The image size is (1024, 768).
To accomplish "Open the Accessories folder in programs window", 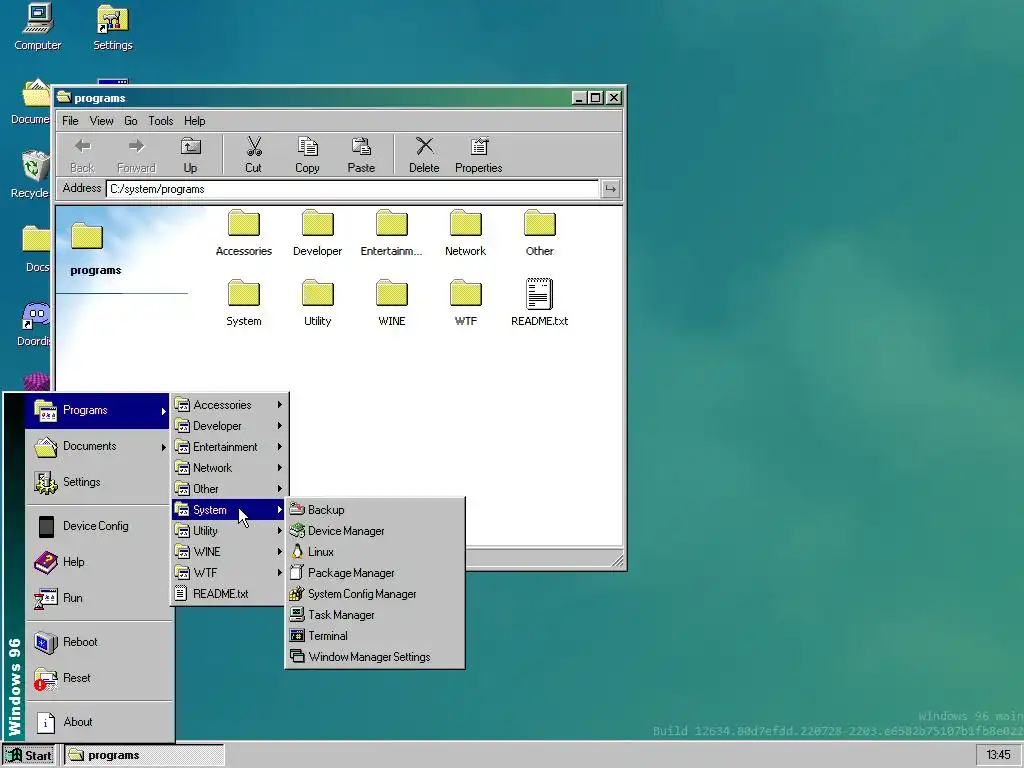I will pos(244,232).
